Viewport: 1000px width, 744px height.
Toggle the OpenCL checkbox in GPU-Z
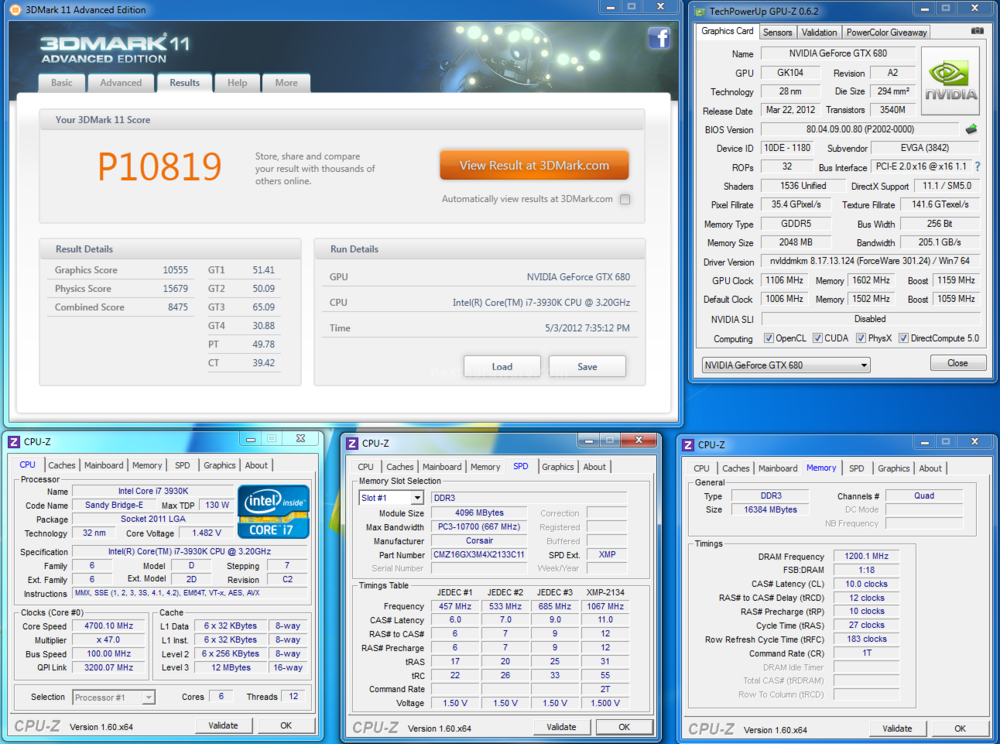[768, 339]
